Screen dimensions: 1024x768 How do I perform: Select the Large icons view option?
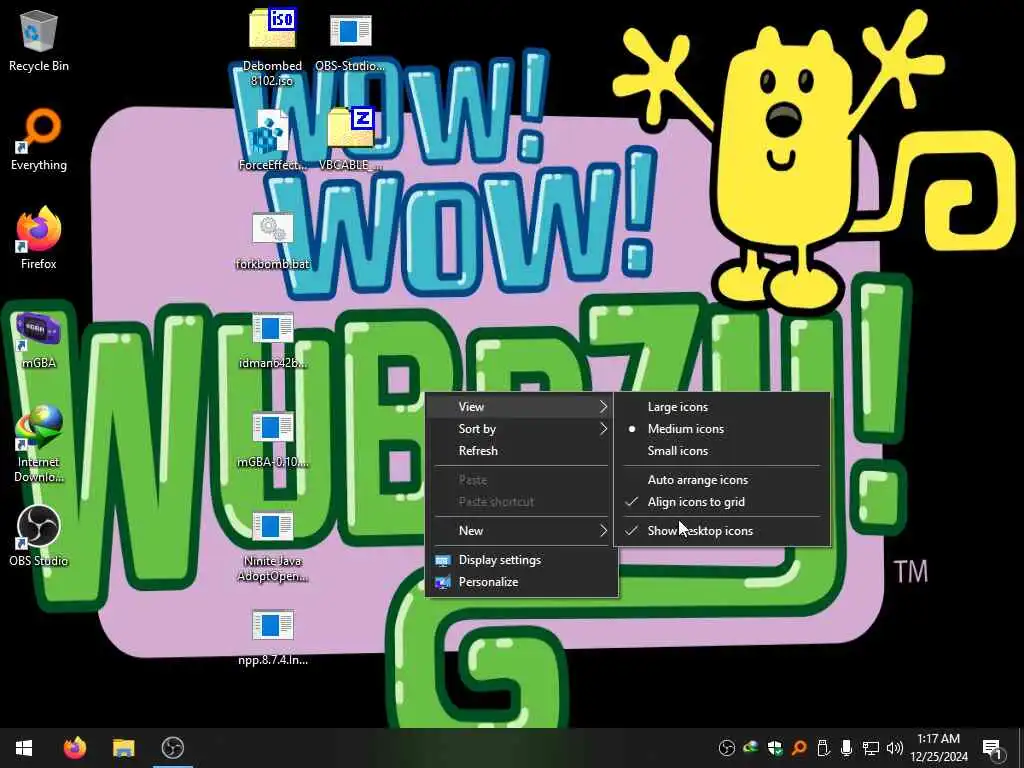click(722, 407)
